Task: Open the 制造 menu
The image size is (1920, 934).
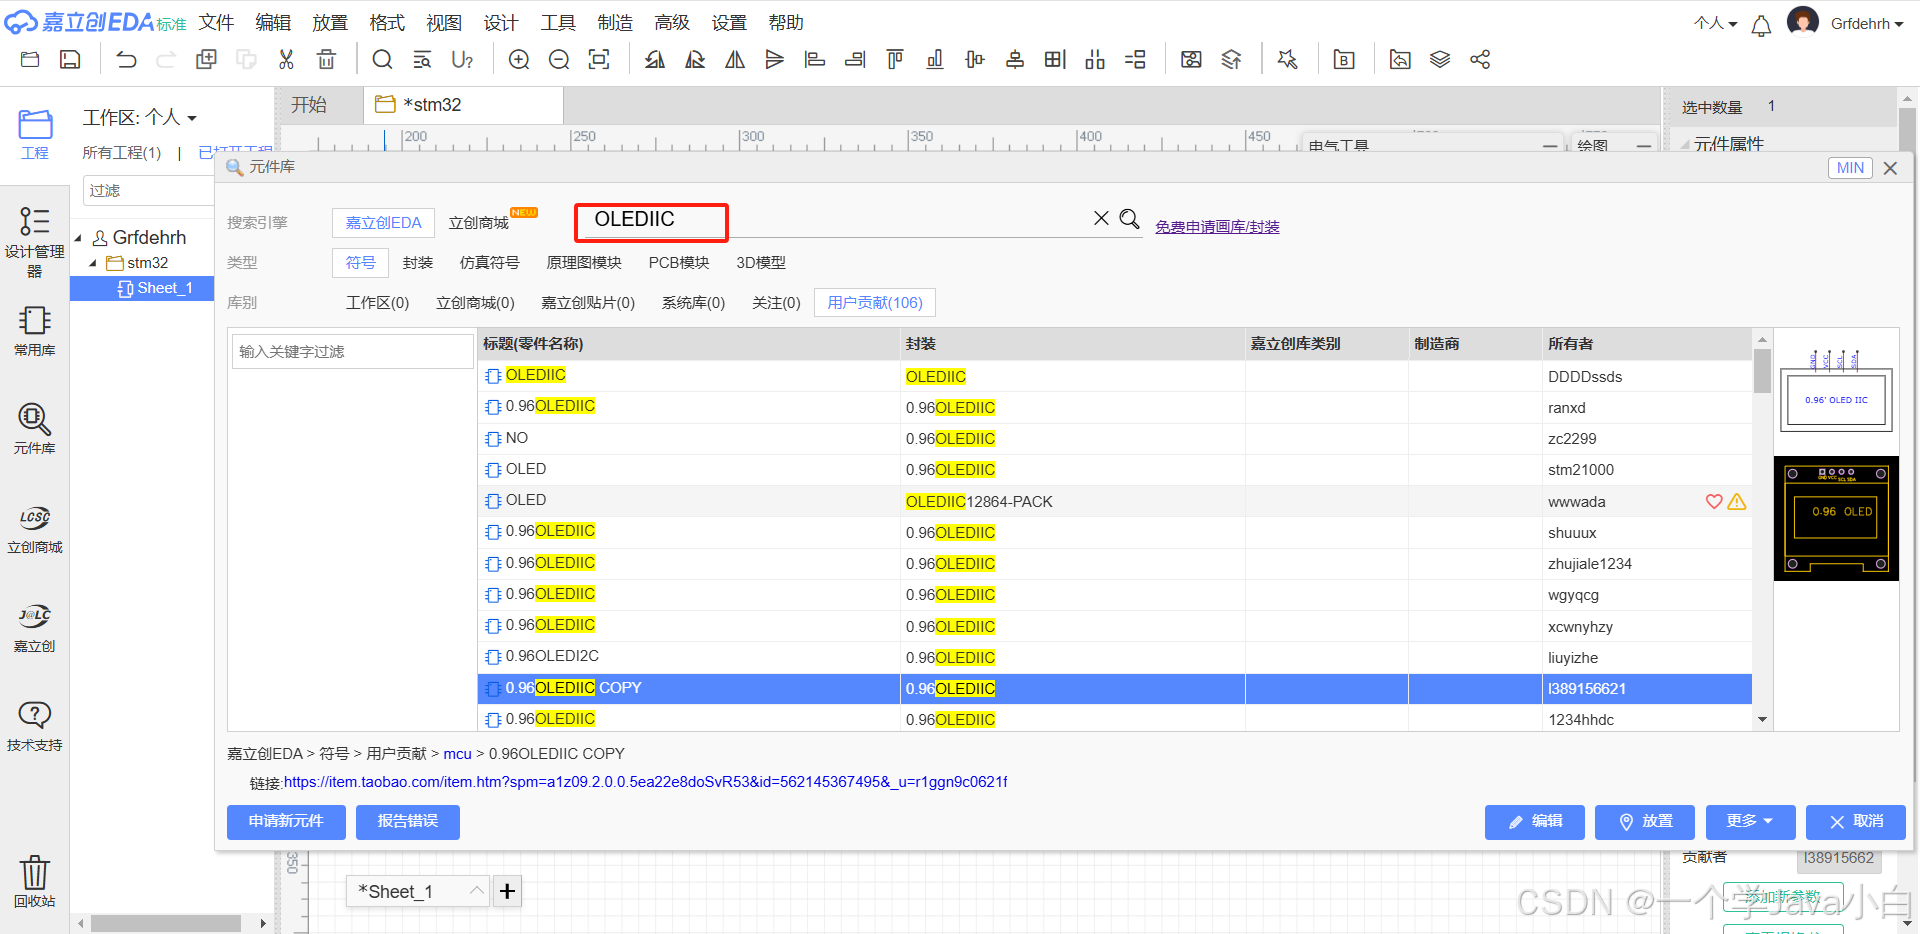Action: 615,23
